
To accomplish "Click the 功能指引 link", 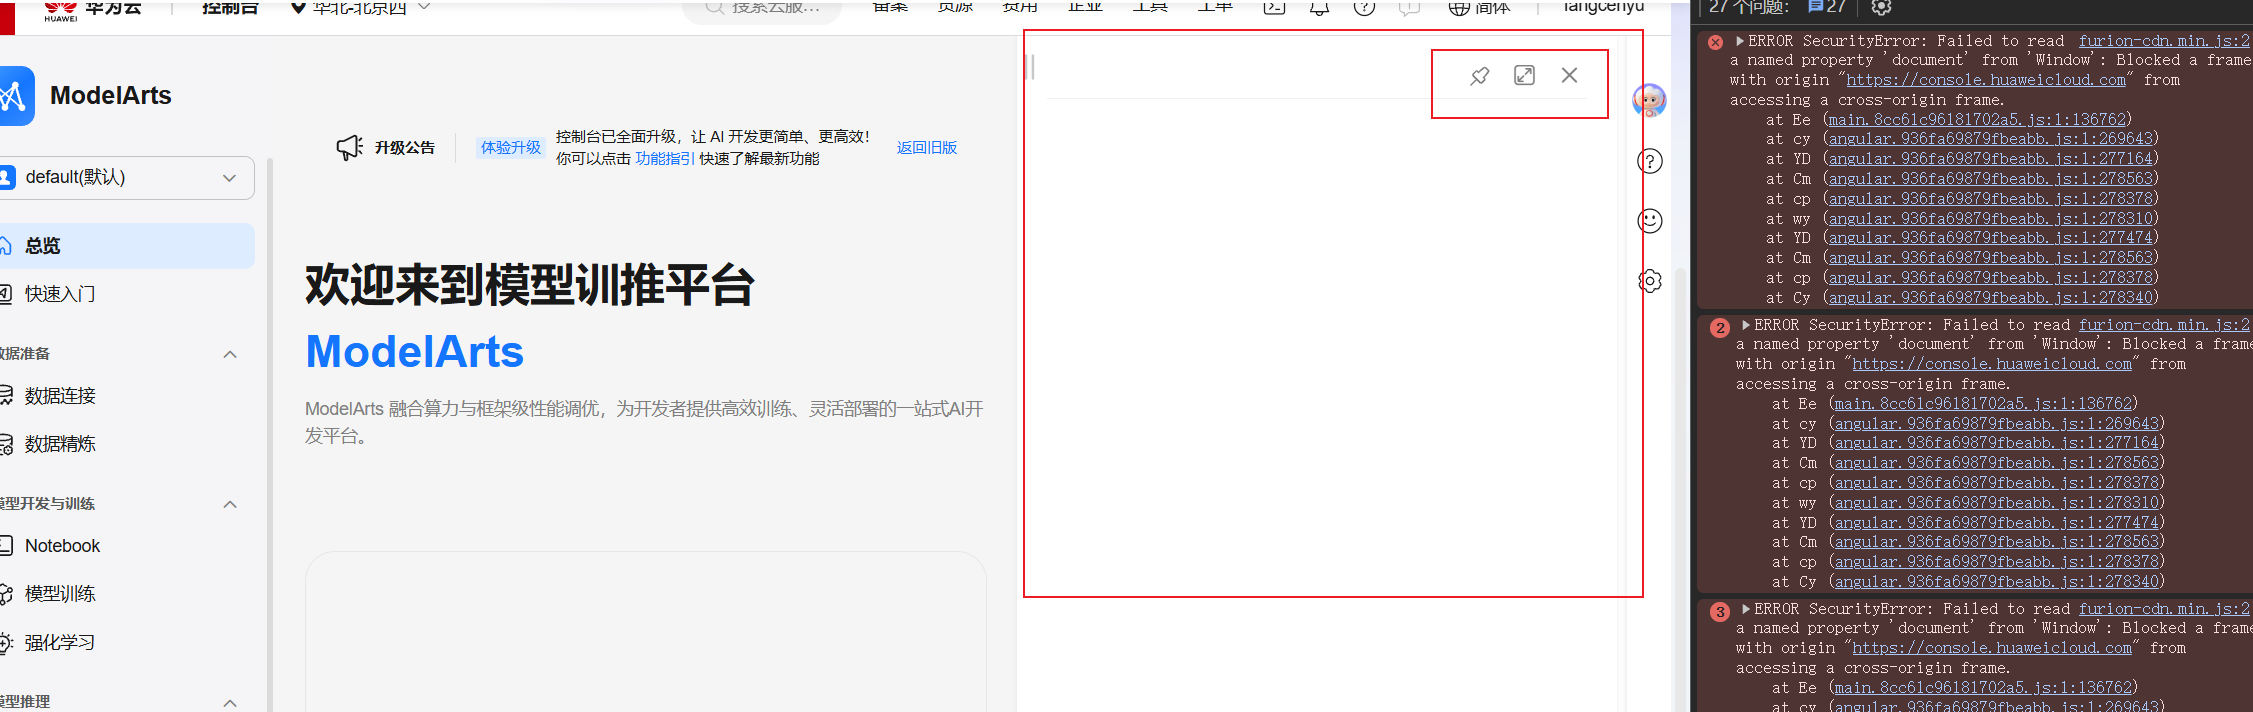I will (x=665, y=159).
